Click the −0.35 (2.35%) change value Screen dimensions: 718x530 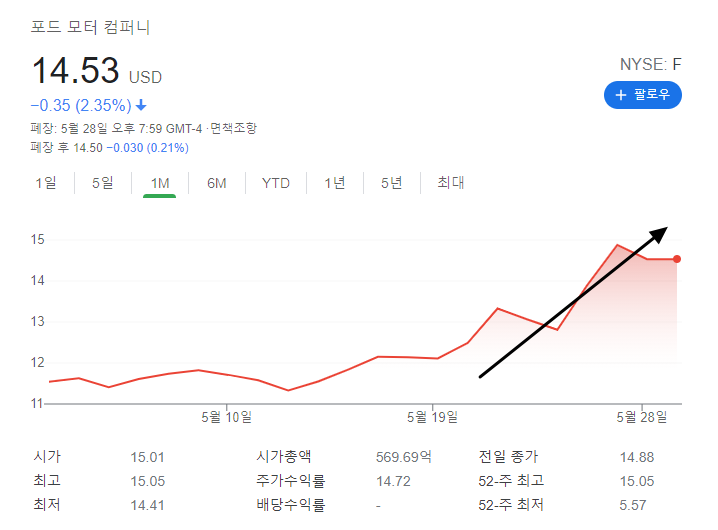[81, 105]
